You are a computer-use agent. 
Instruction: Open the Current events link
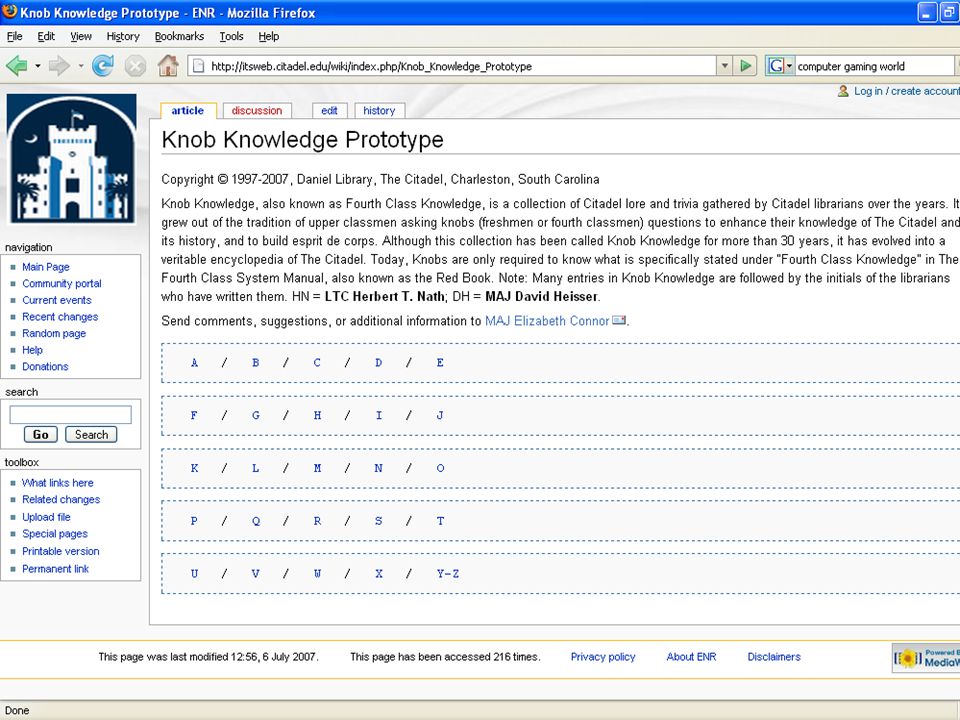(x=57, y=300)
